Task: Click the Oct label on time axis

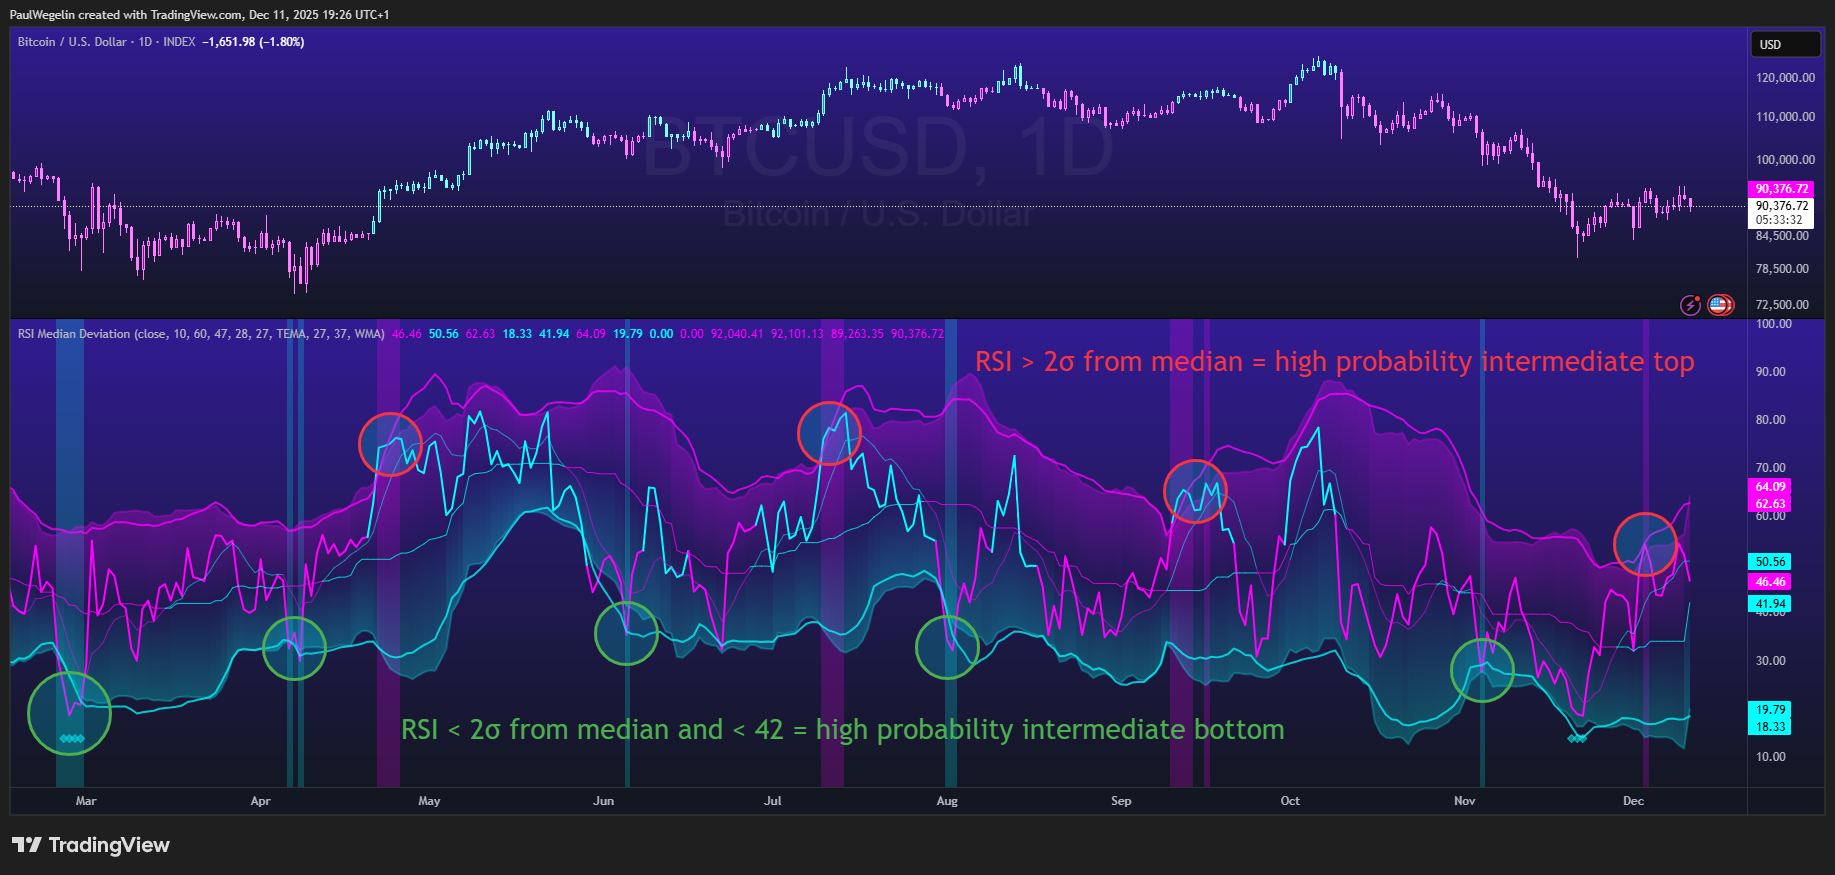Action: (1290, 801)
